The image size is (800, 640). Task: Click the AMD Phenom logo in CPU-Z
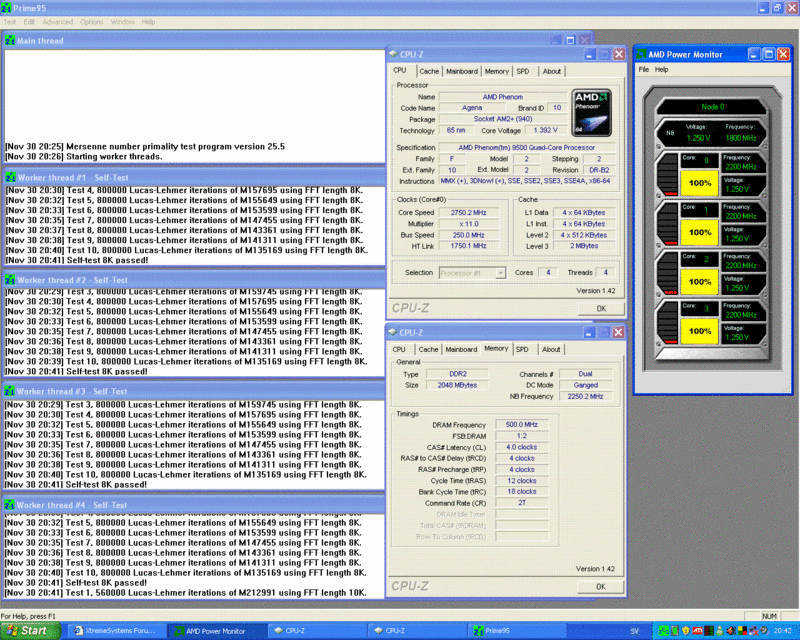(591, 113)
